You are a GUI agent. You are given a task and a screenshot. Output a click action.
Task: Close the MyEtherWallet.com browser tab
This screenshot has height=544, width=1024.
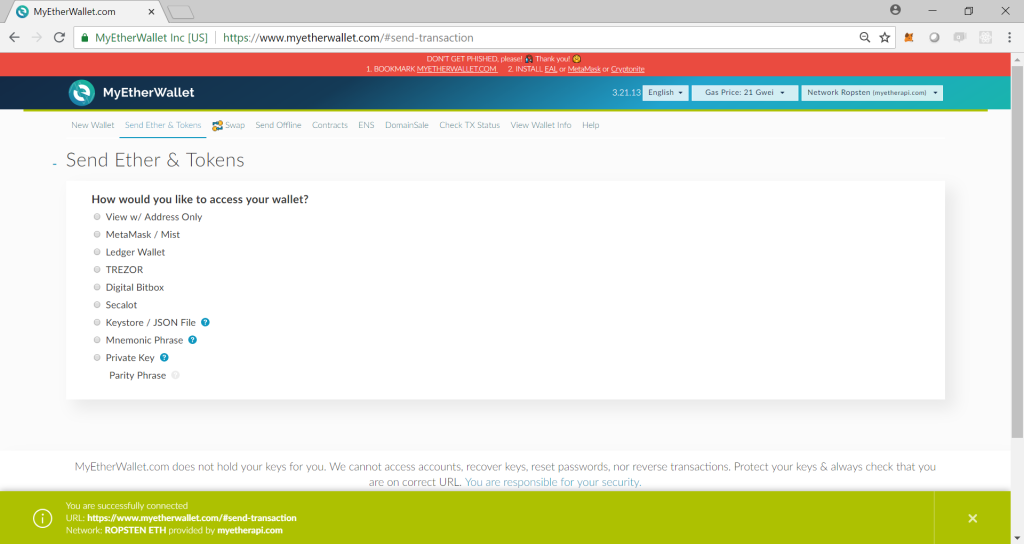pyautogui.click(x=152, y=12)
